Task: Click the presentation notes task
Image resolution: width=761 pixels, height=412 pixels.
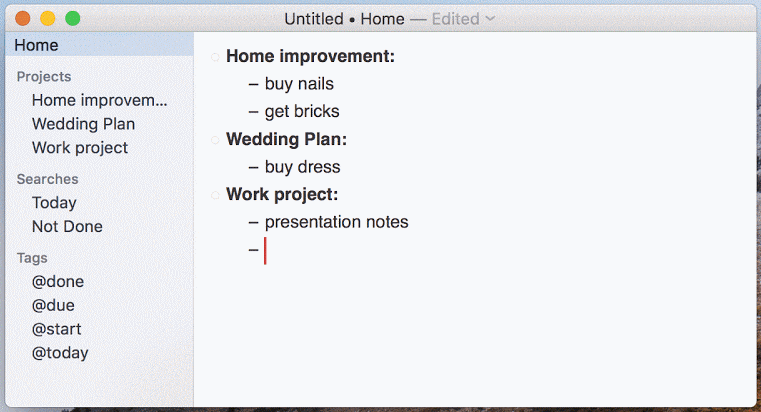Action: click(336, 222)
